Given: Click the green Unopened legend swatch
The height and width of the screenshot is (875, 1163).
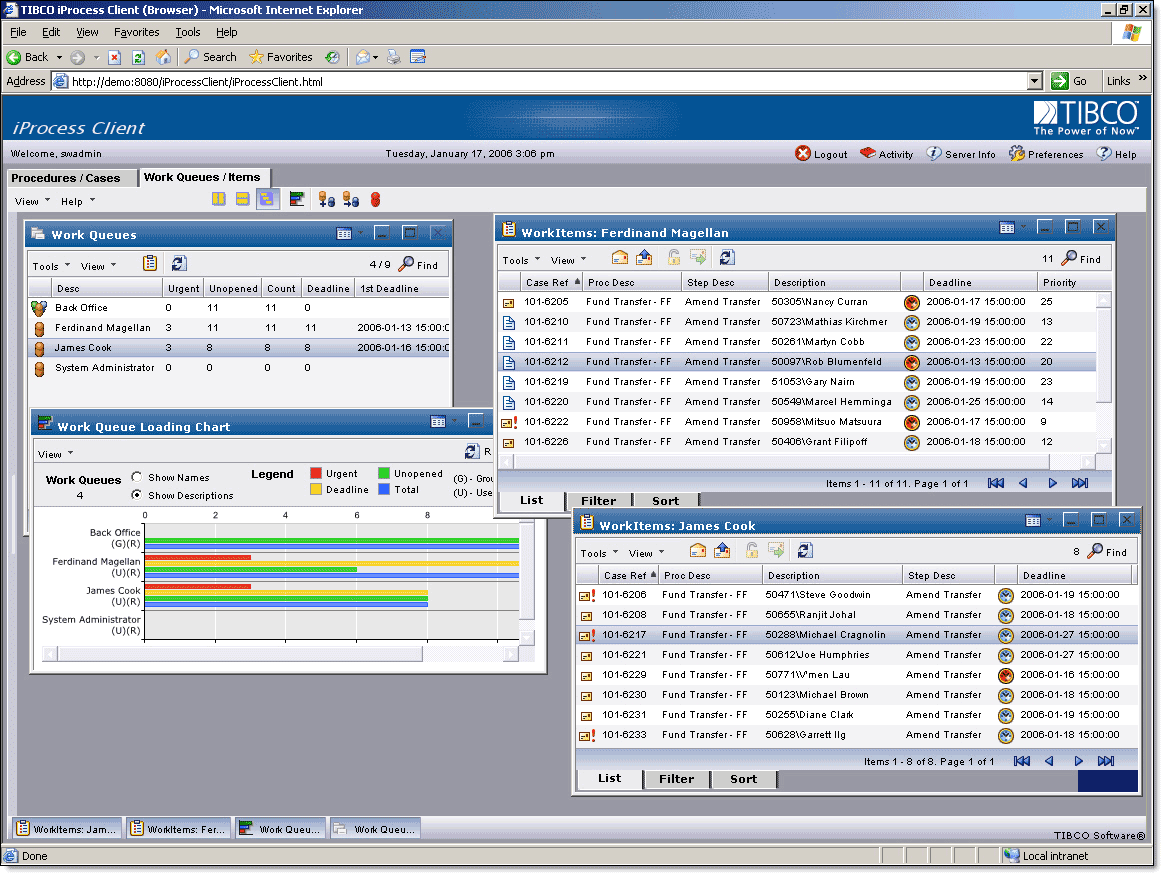Looking at the screenshot, I should point(383,473).
